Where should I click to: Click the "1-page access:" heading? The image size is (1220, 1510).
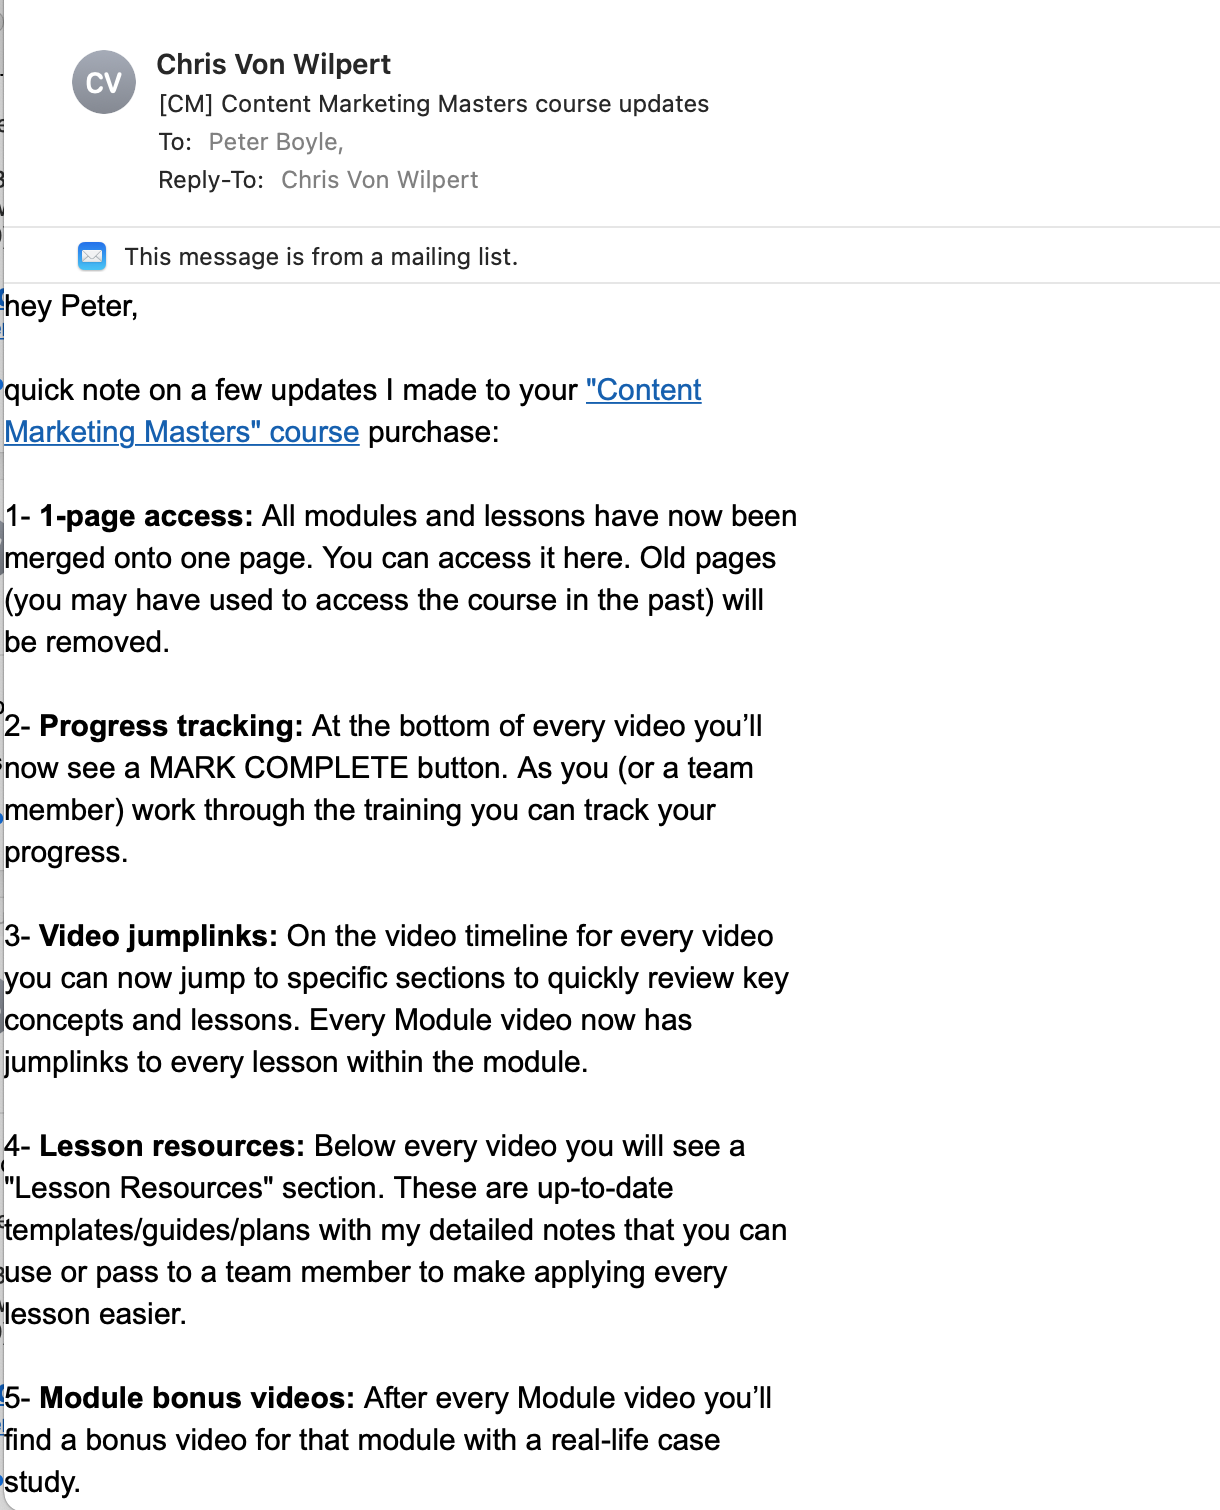click(146, 516)
